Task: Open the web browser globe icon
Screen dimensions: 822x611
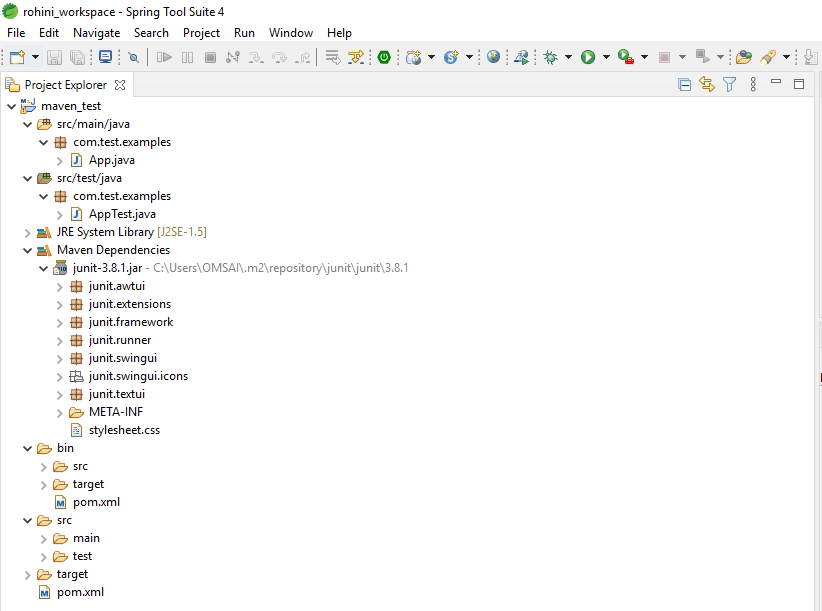Action: [x=493, y=57]
